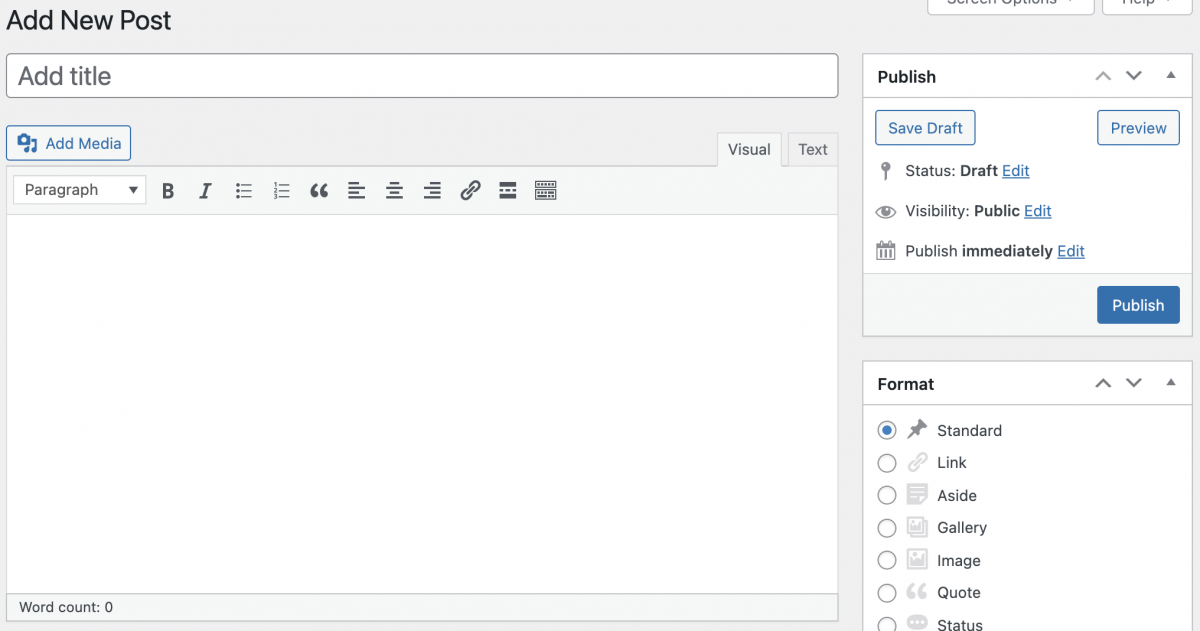
Task: Select the Gallery post format
Action: coord(887,528)
